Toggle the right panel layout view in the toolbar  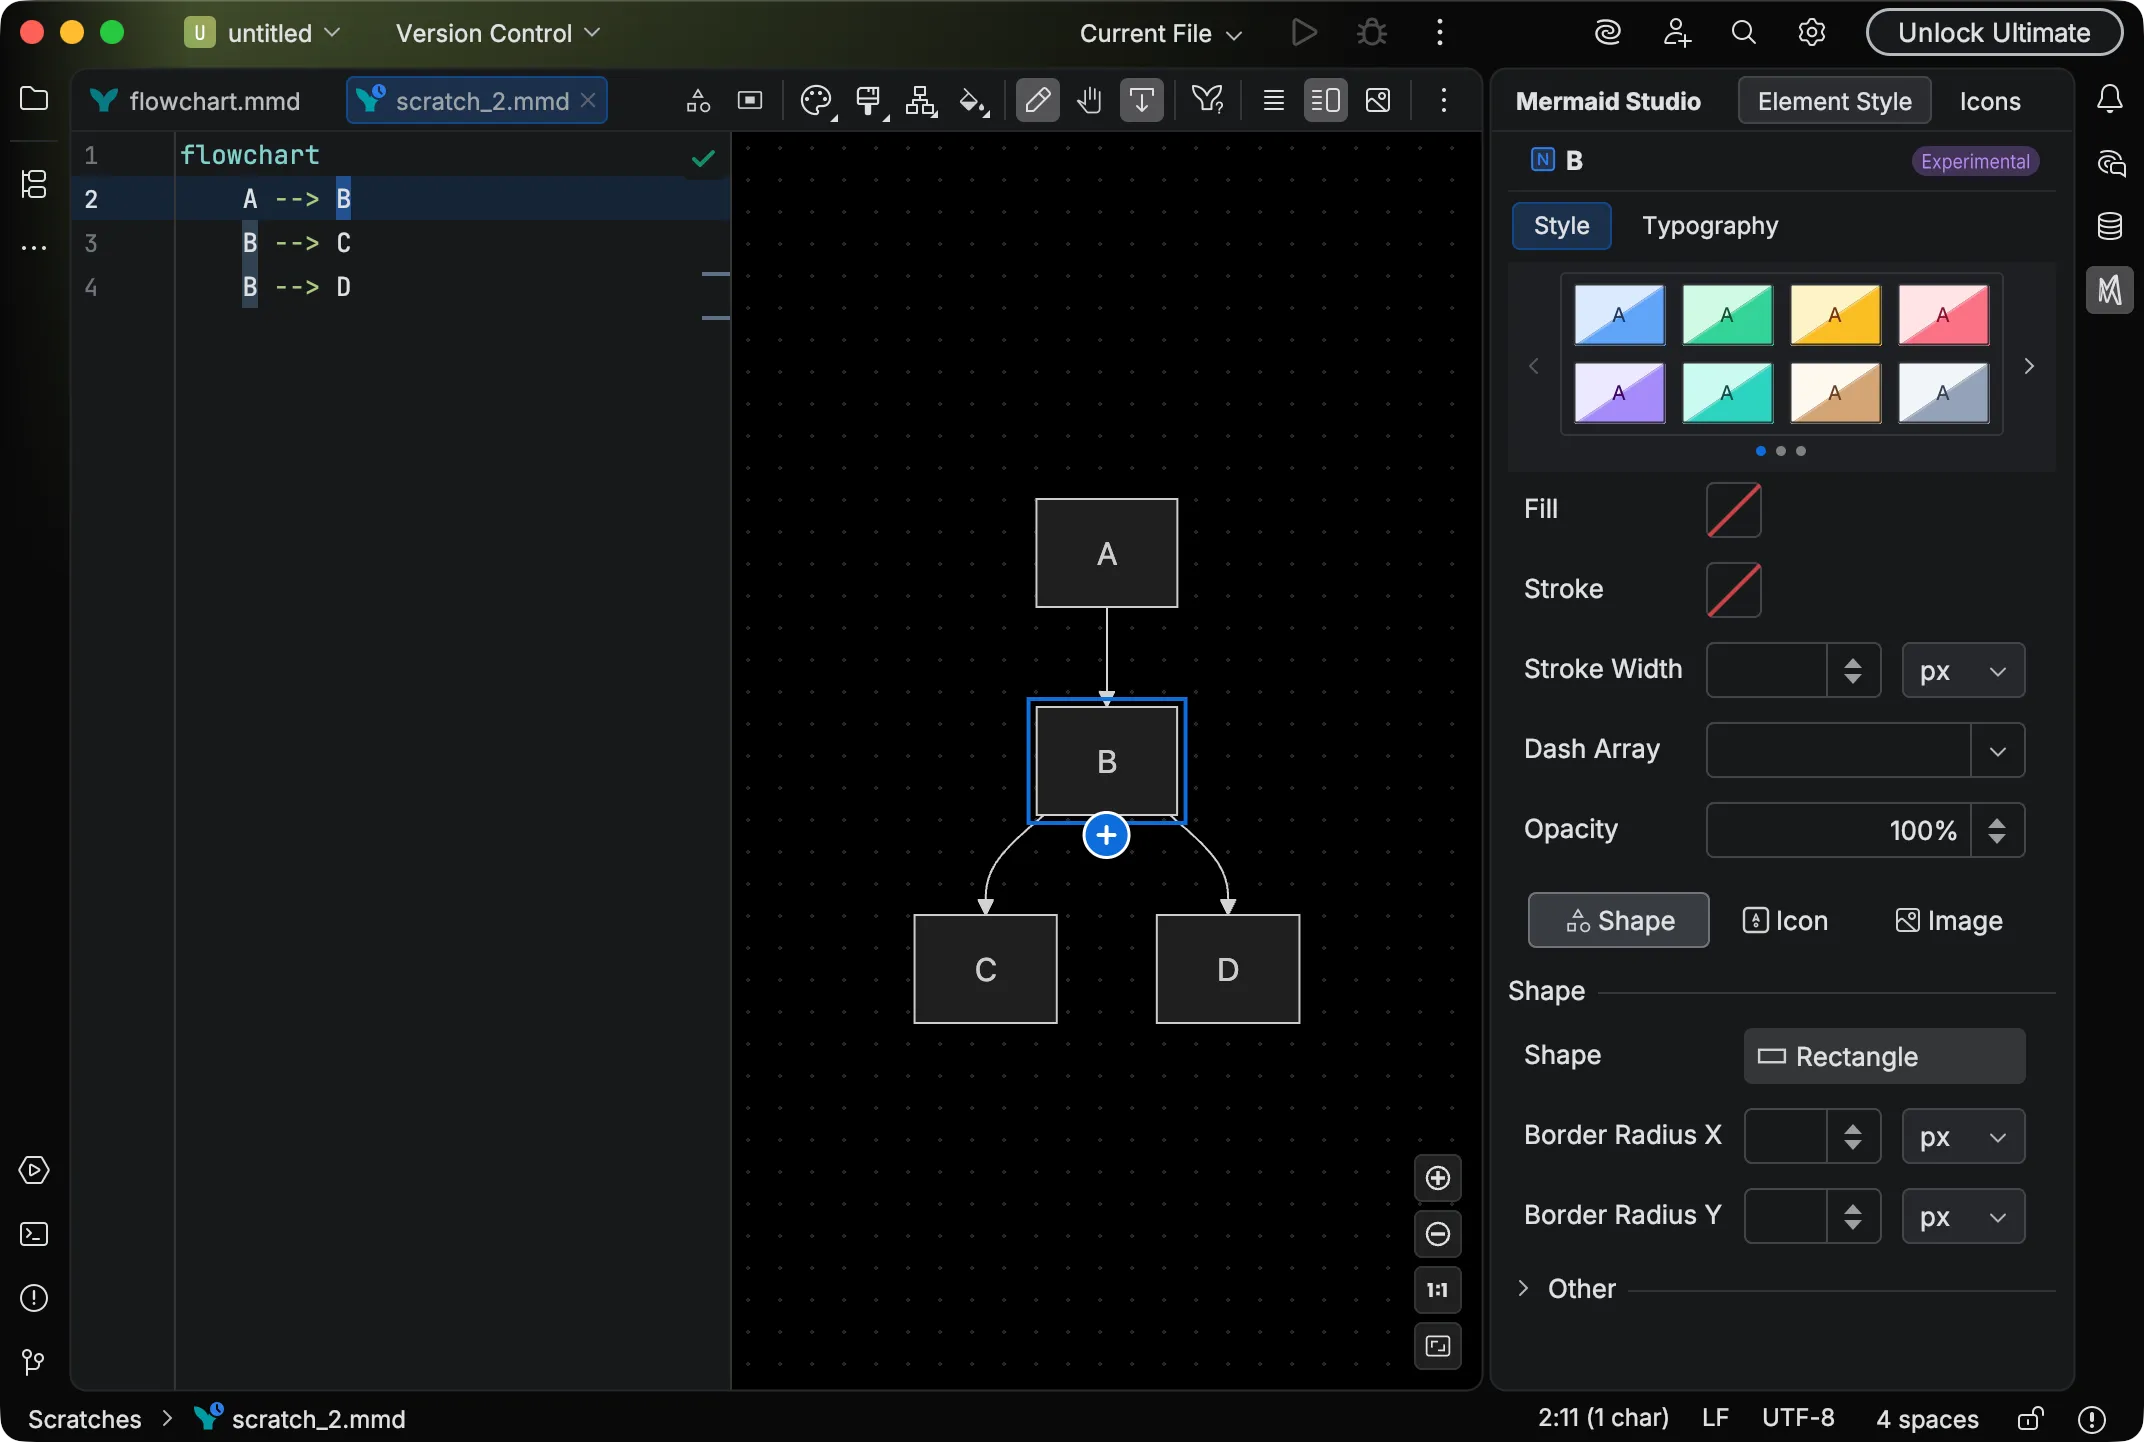(1326, 100)
